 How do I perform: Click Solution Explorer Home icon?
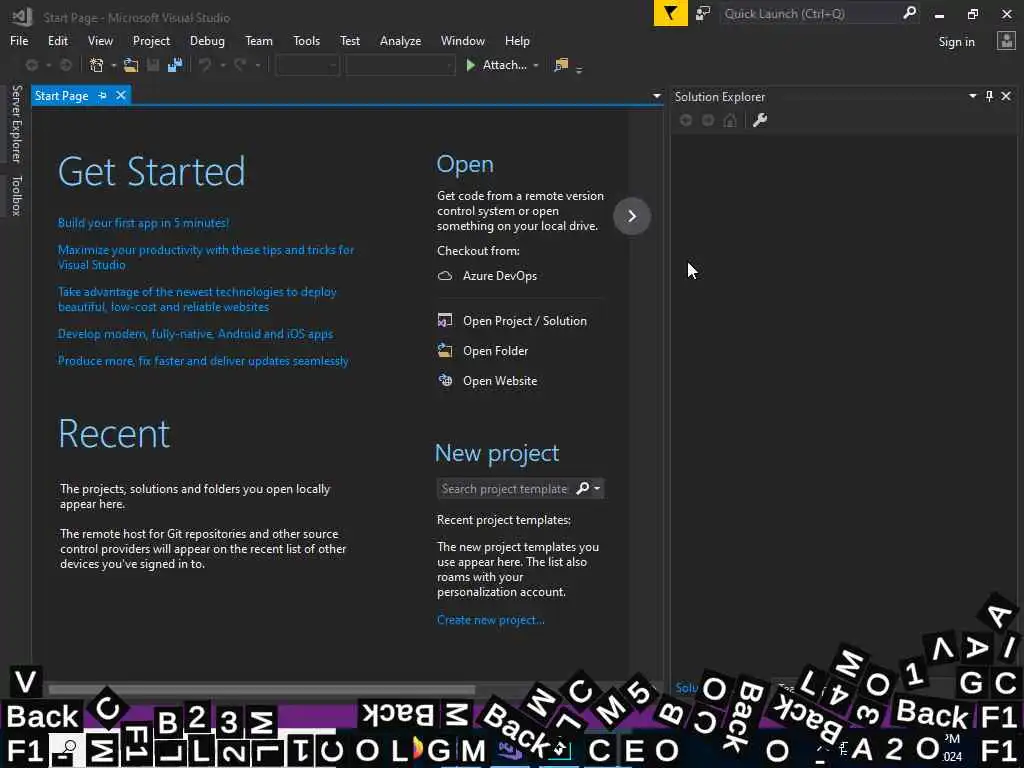click(730, 120)
